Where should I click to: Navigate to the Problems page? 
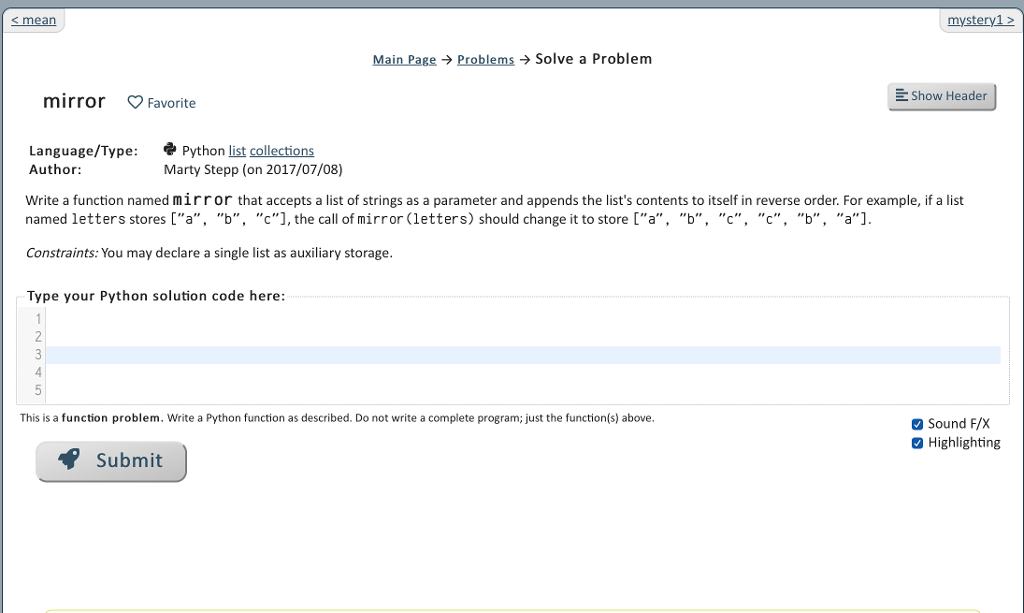coord(485,59)
